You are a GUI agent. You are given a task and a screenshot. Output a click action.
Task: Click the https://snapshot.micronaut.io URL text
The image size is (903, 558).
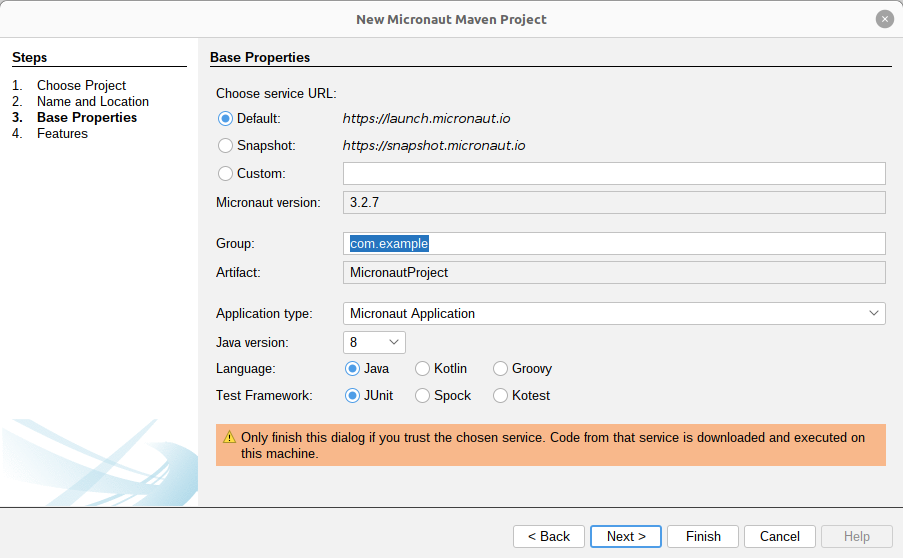click(x=434, y=146)
